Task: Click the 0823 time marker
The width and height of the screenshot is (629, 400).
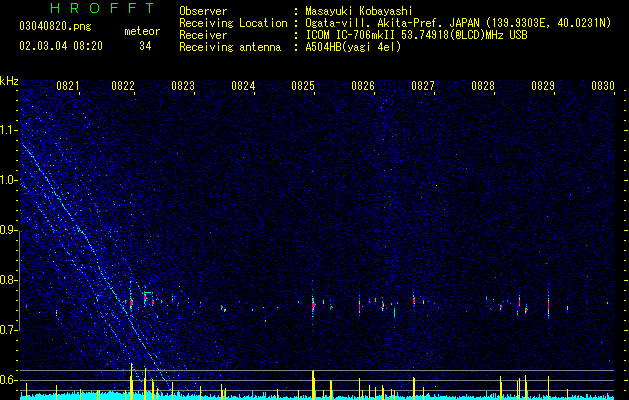Action: point(183,86)
